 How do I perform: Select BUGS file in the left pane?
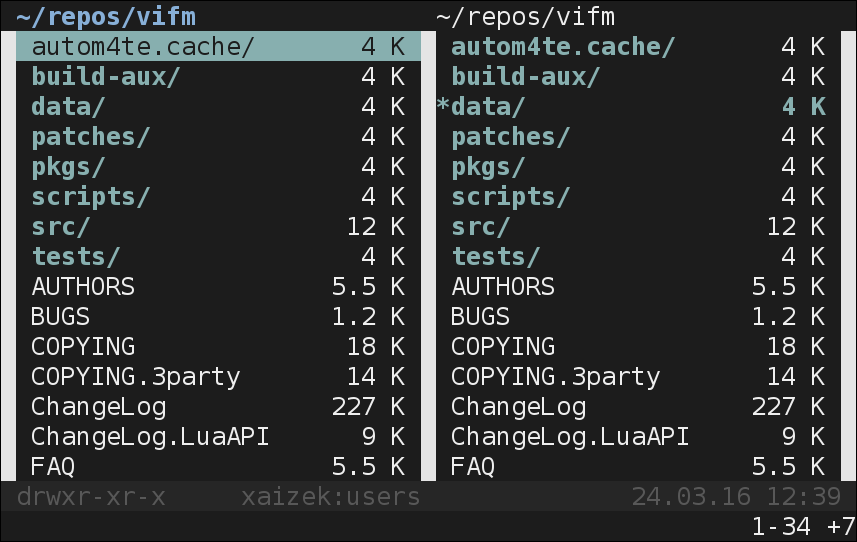pyautogui.click(x=219, y=316)
